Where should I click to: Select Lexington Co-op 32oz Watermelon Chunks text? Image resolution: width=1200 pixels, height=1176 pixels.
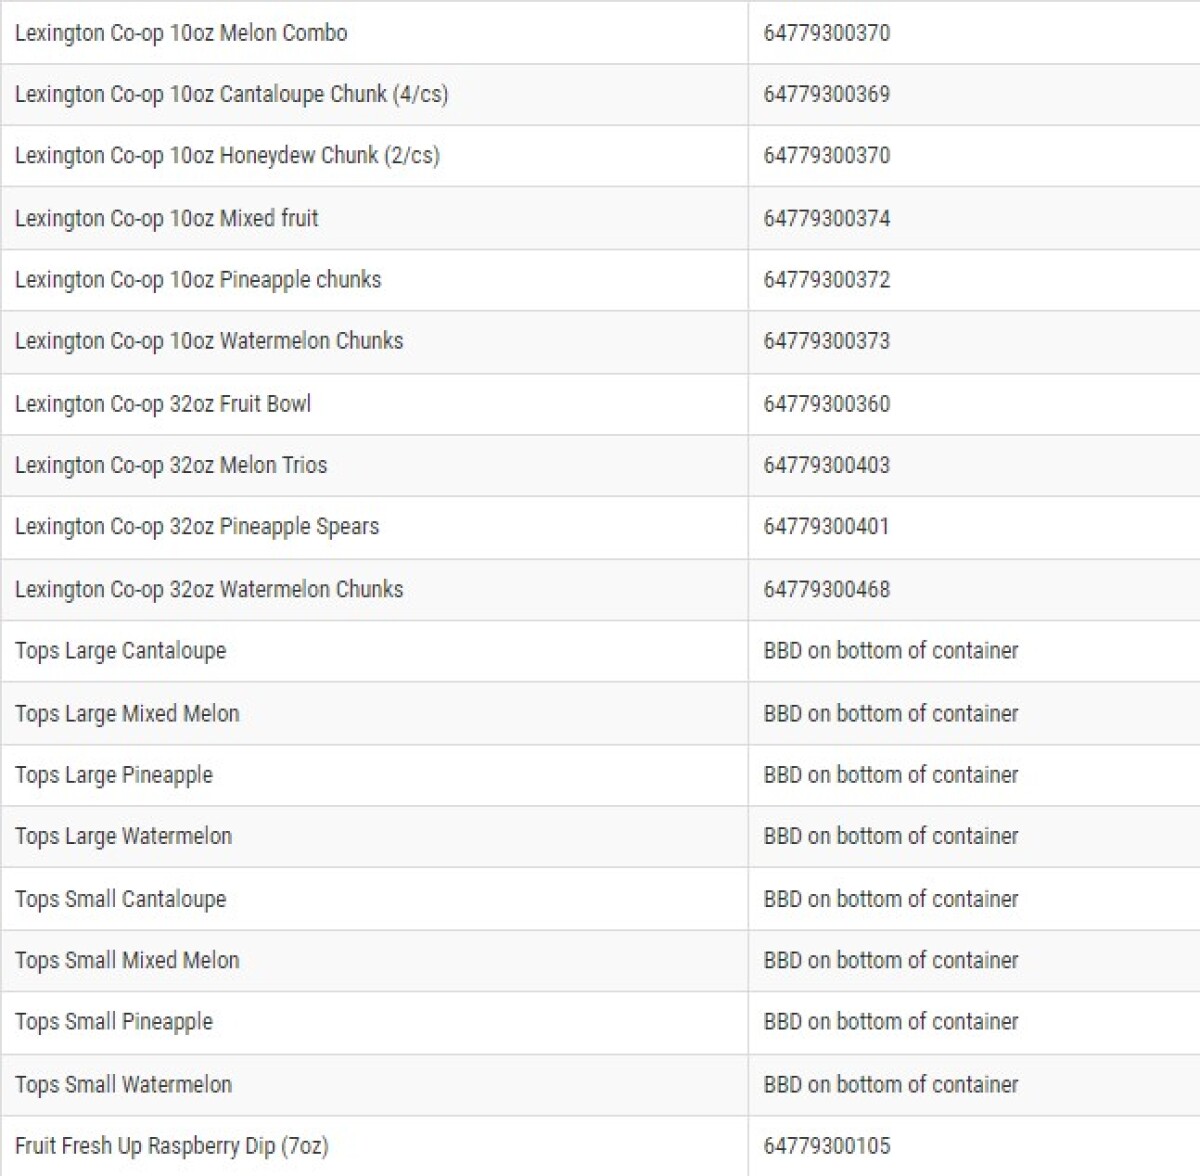(209, 589)
